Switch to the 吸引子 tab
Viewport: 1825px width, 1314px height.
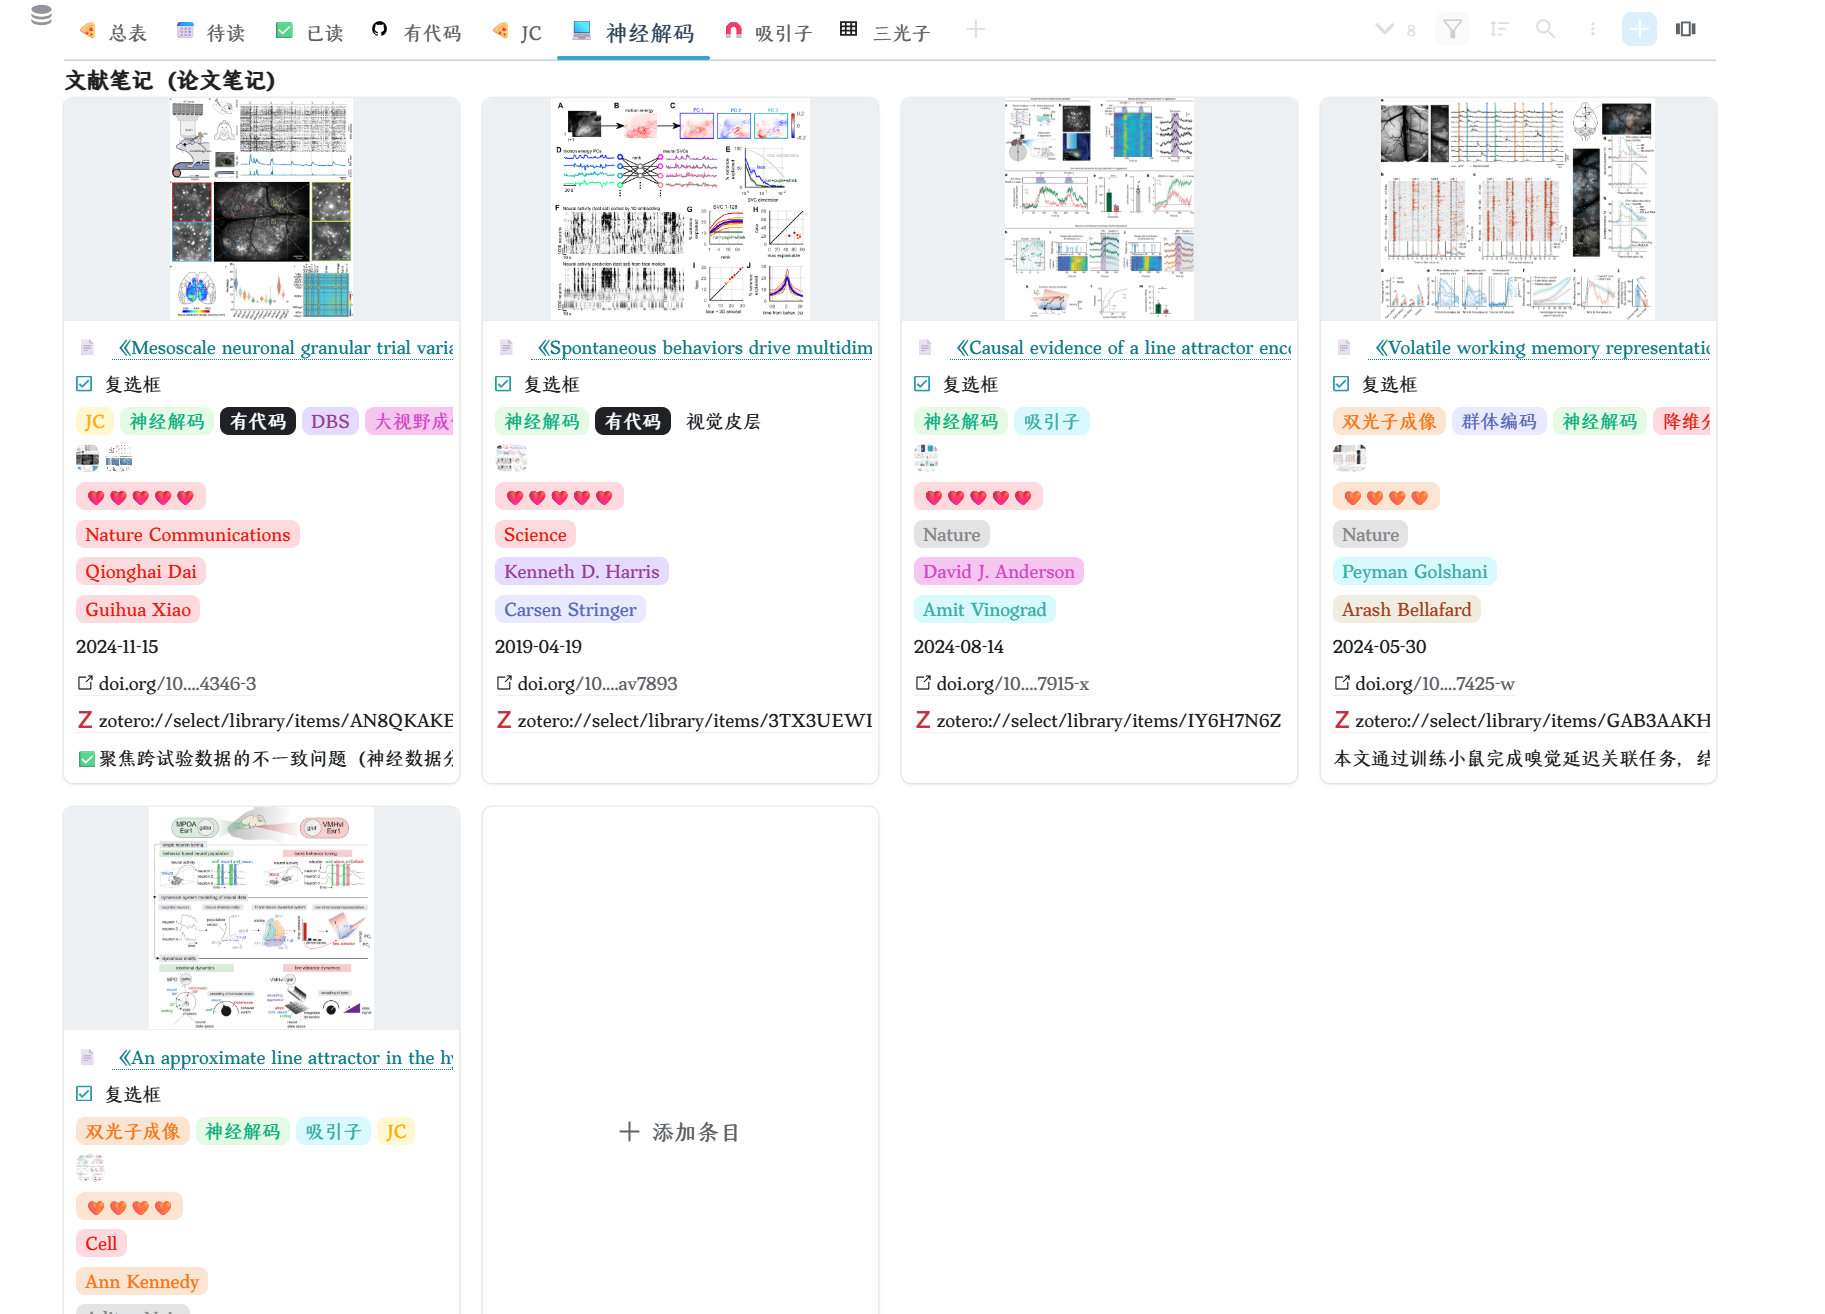[x=768, y=32]
